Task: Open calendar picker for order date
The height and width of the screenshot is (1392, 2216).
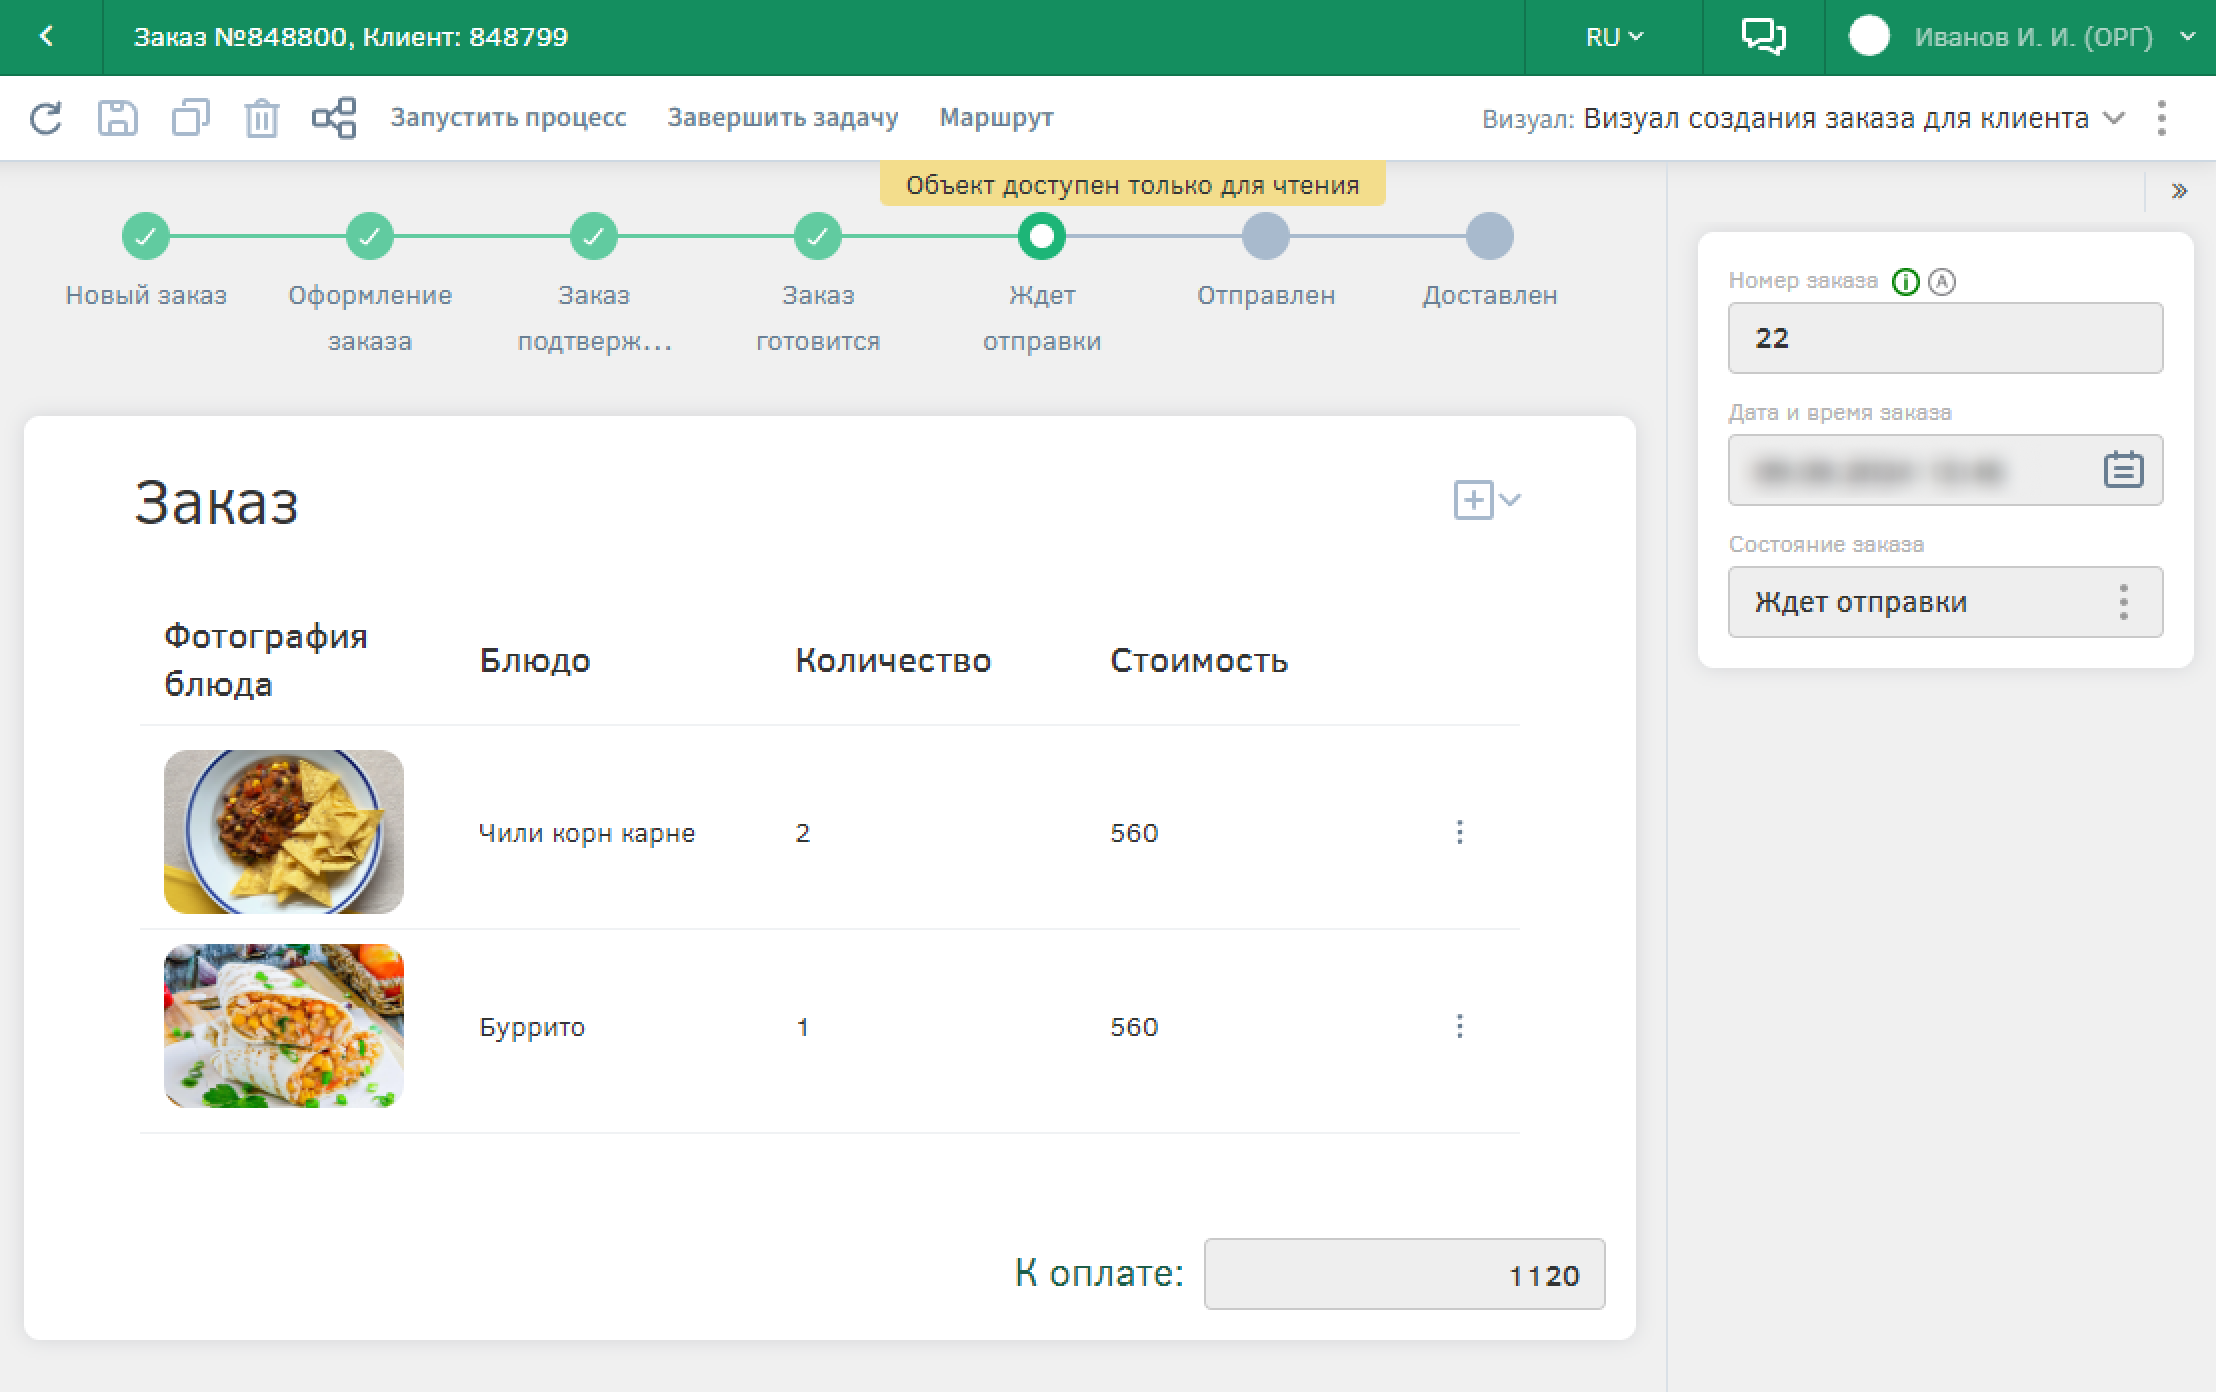Action: point(2123,469)
